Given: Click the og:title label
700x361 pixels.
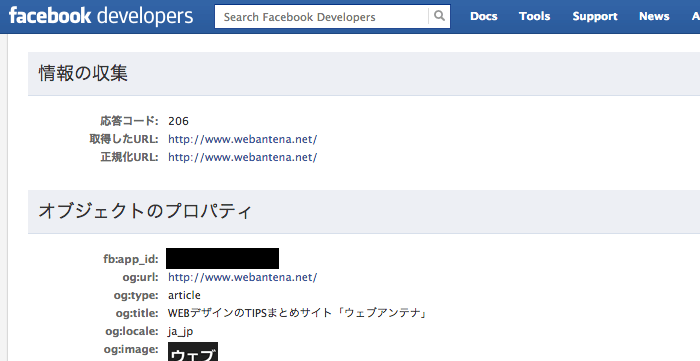Looking at the screenshot, I should [x=137, y=313].
